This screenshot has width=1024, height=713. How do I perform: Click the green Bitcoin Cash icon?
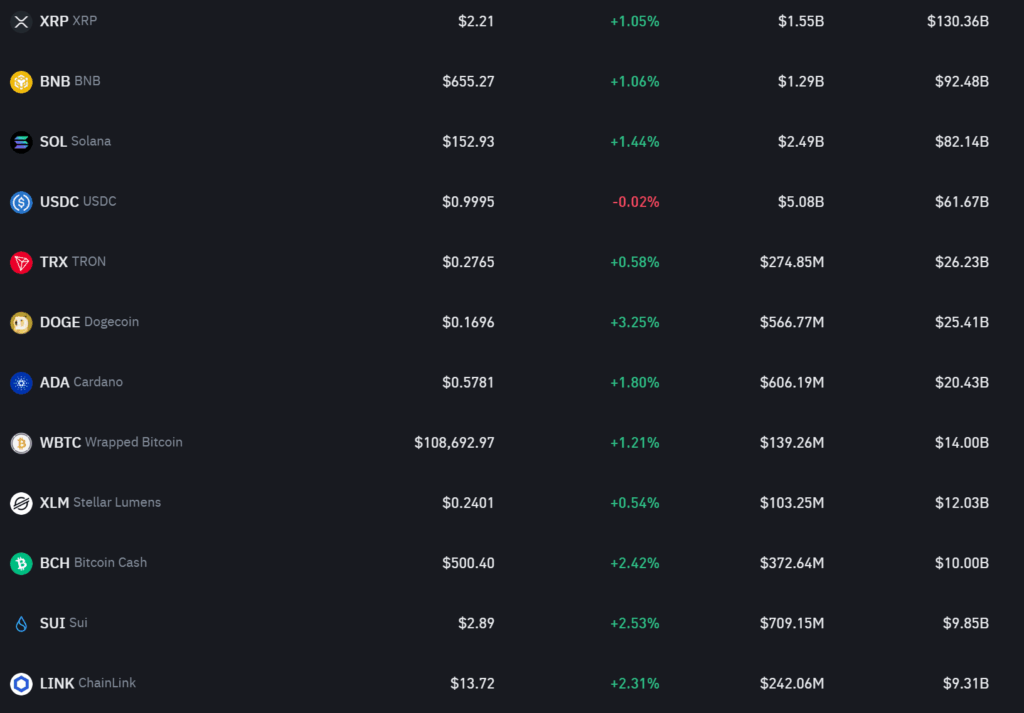21,563
